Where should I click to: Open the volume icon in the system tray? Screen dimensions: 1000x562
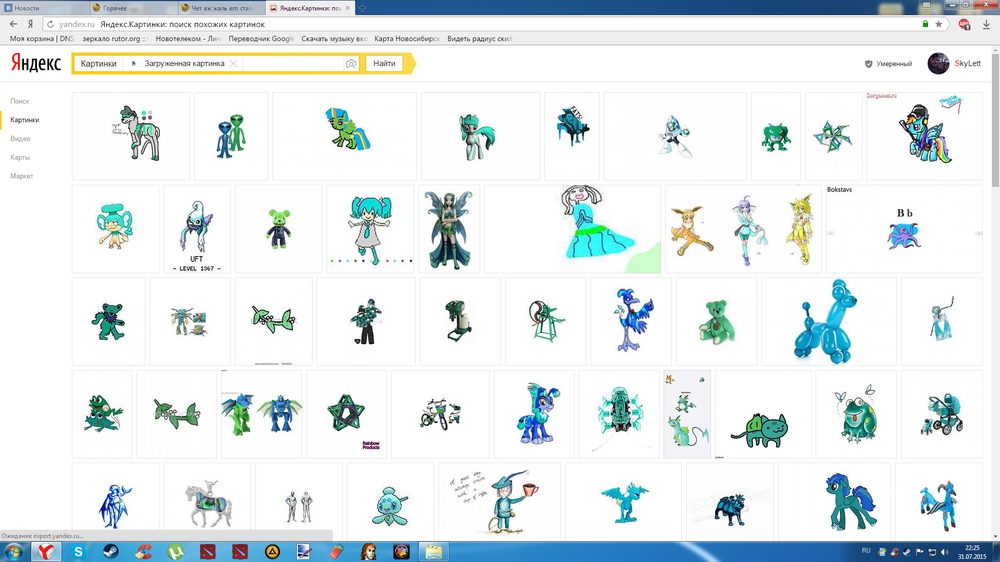[945, 552]
